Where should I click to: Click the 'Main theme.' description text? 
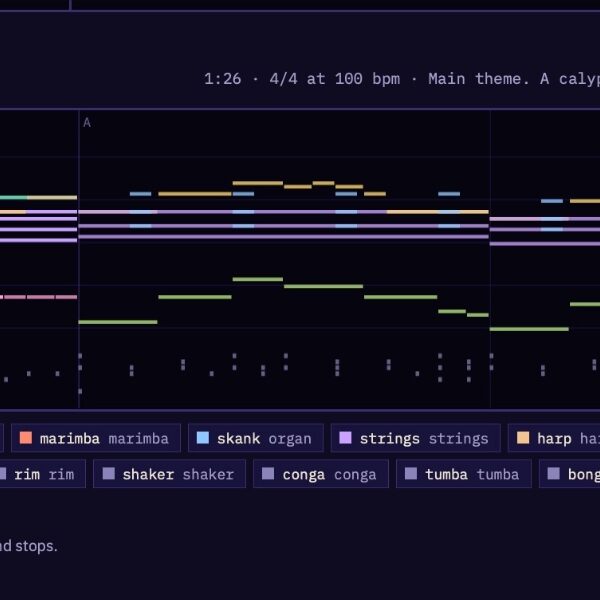(x=479, y=79)
